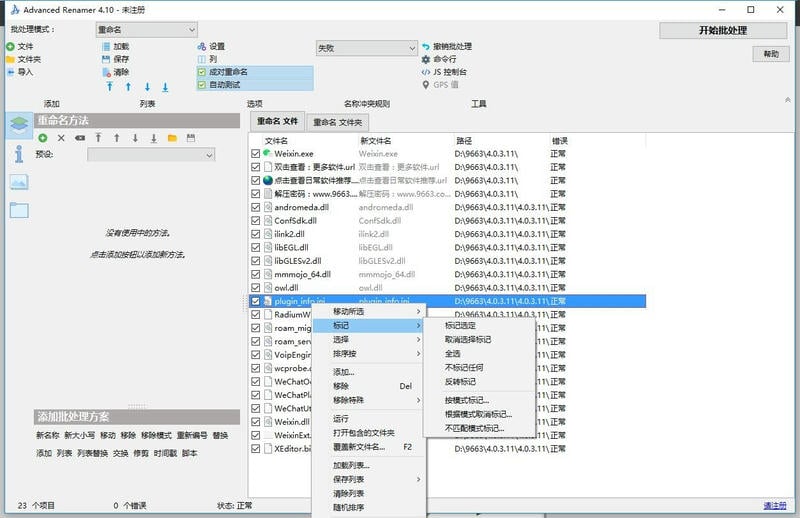Click the information icon in left sidebar
Viewport: 800px width, 518px height.
click(x=19, y=153)
